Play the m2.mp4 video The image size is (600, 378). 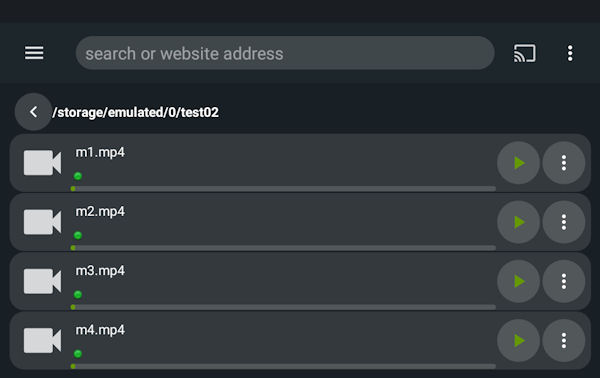[x=518, y=222]
